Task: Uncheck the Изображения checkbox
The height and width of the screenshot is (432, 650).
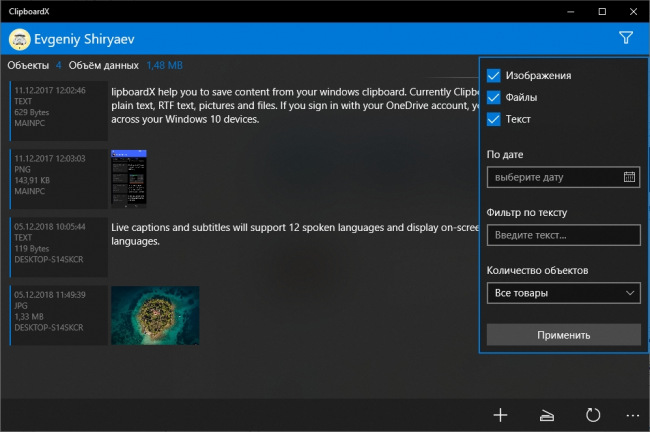Action: 493,75
